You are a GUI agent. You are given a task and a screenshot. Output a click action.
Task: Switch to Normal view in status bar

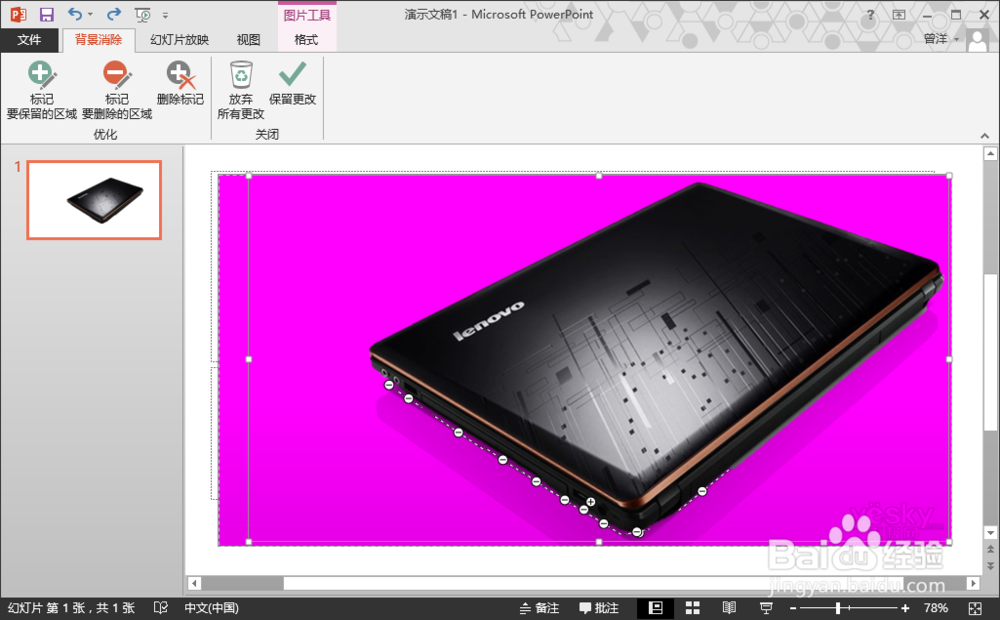pyautogui.click(x=655, y=608)
